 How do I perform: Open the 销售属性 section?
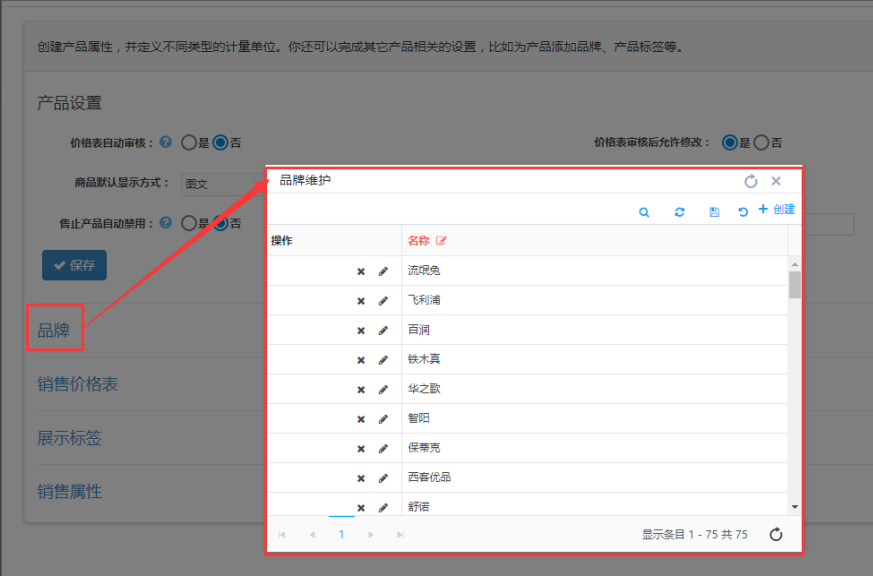pyautogui.click(x=69, y=492)
